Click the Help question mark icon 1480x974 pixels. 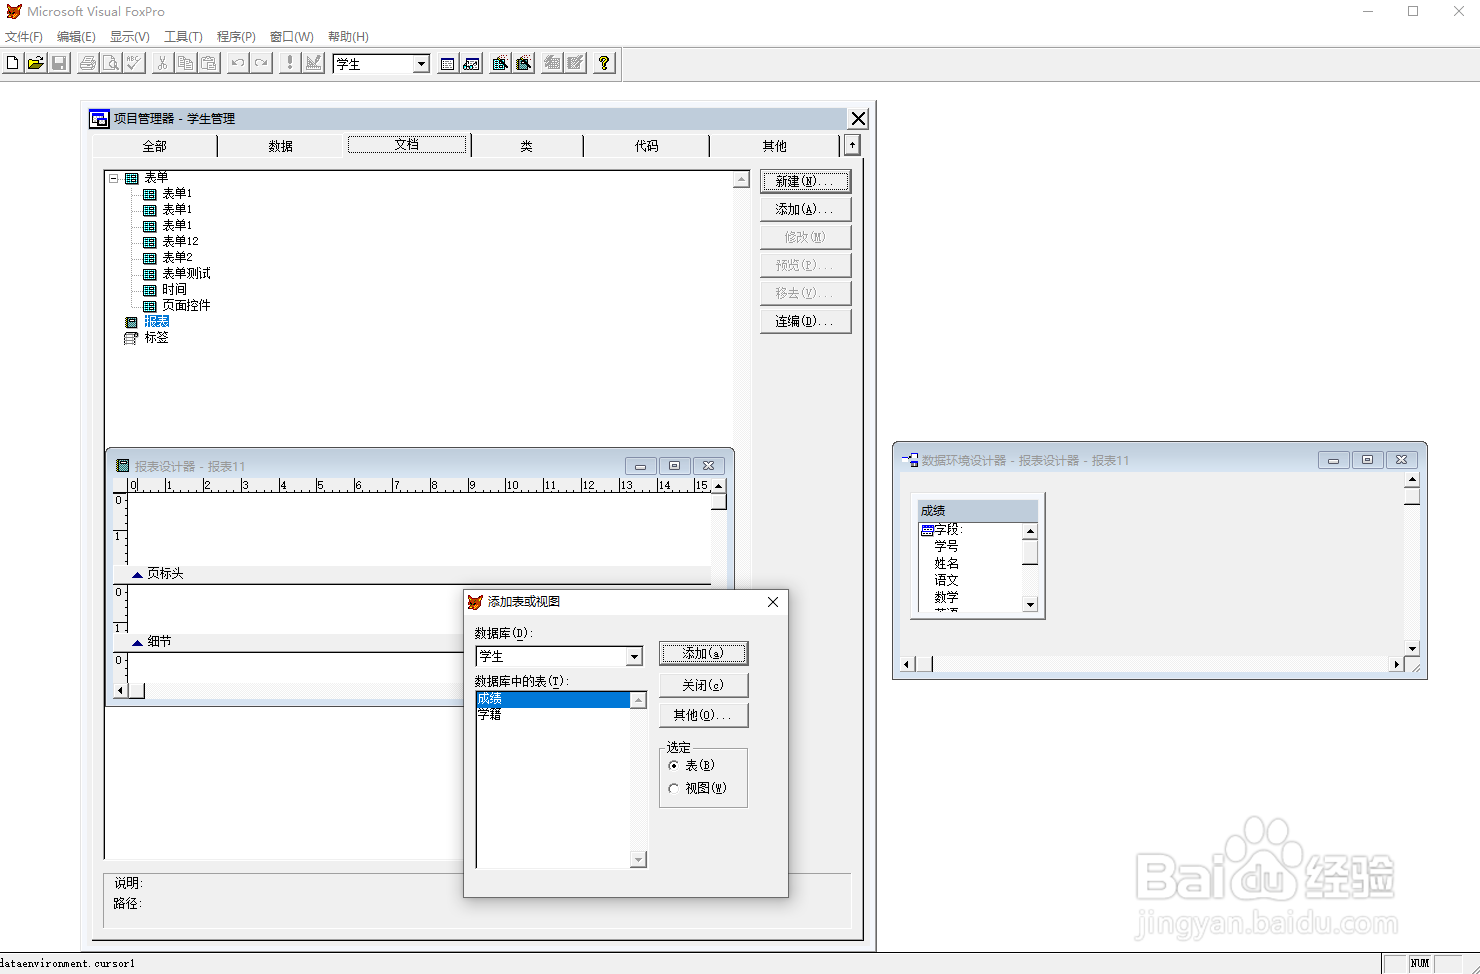(604, 63)
